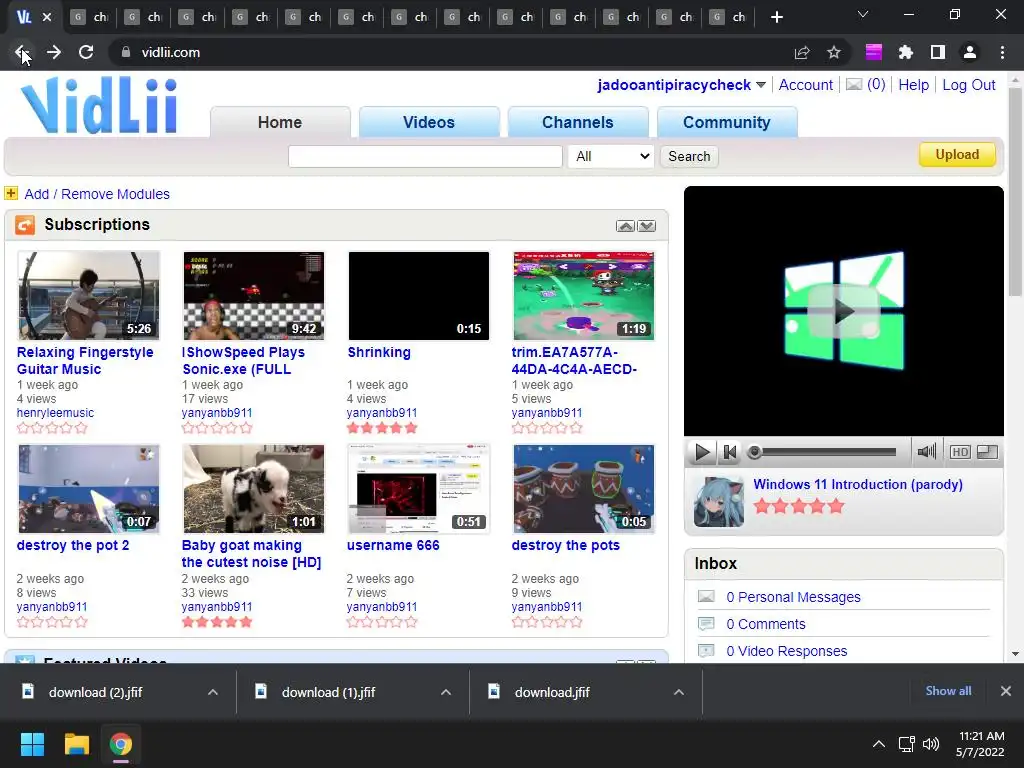Show hidden system tray icons
1024x768 pixels.
879,744
